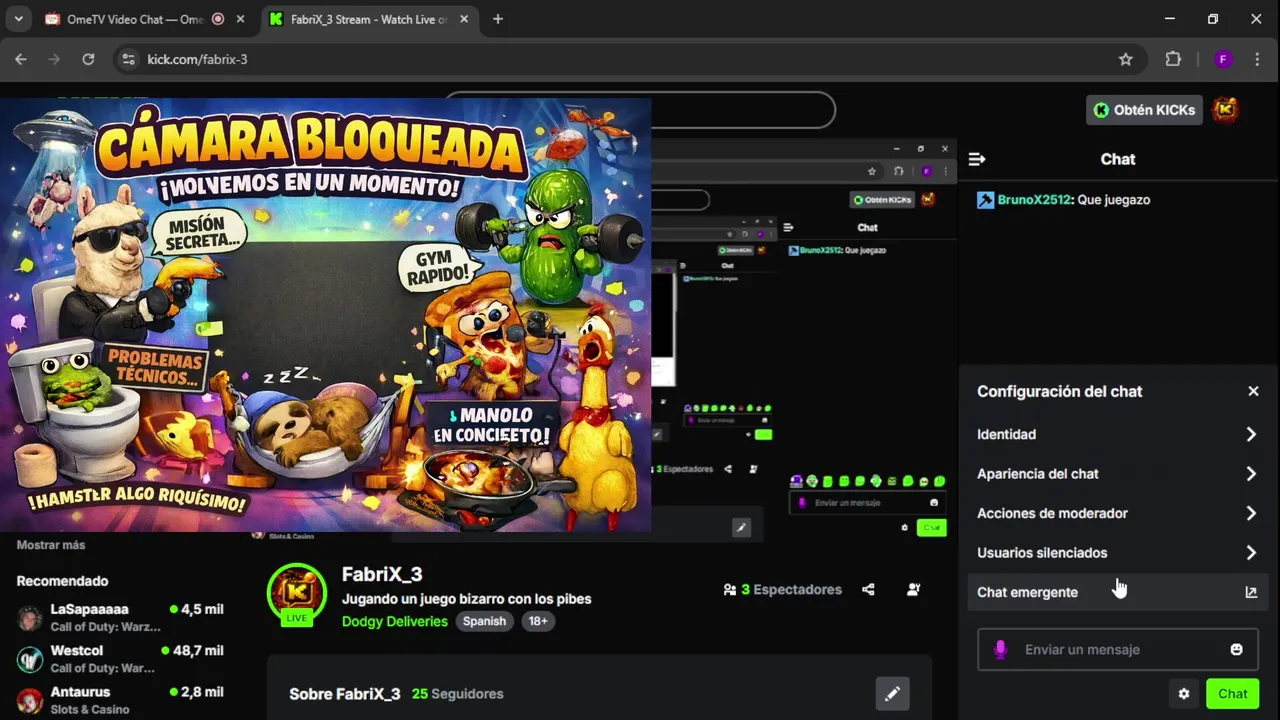
Task: Click FabriX_3 streamer name heading
Action: click(x=382, y=574)
